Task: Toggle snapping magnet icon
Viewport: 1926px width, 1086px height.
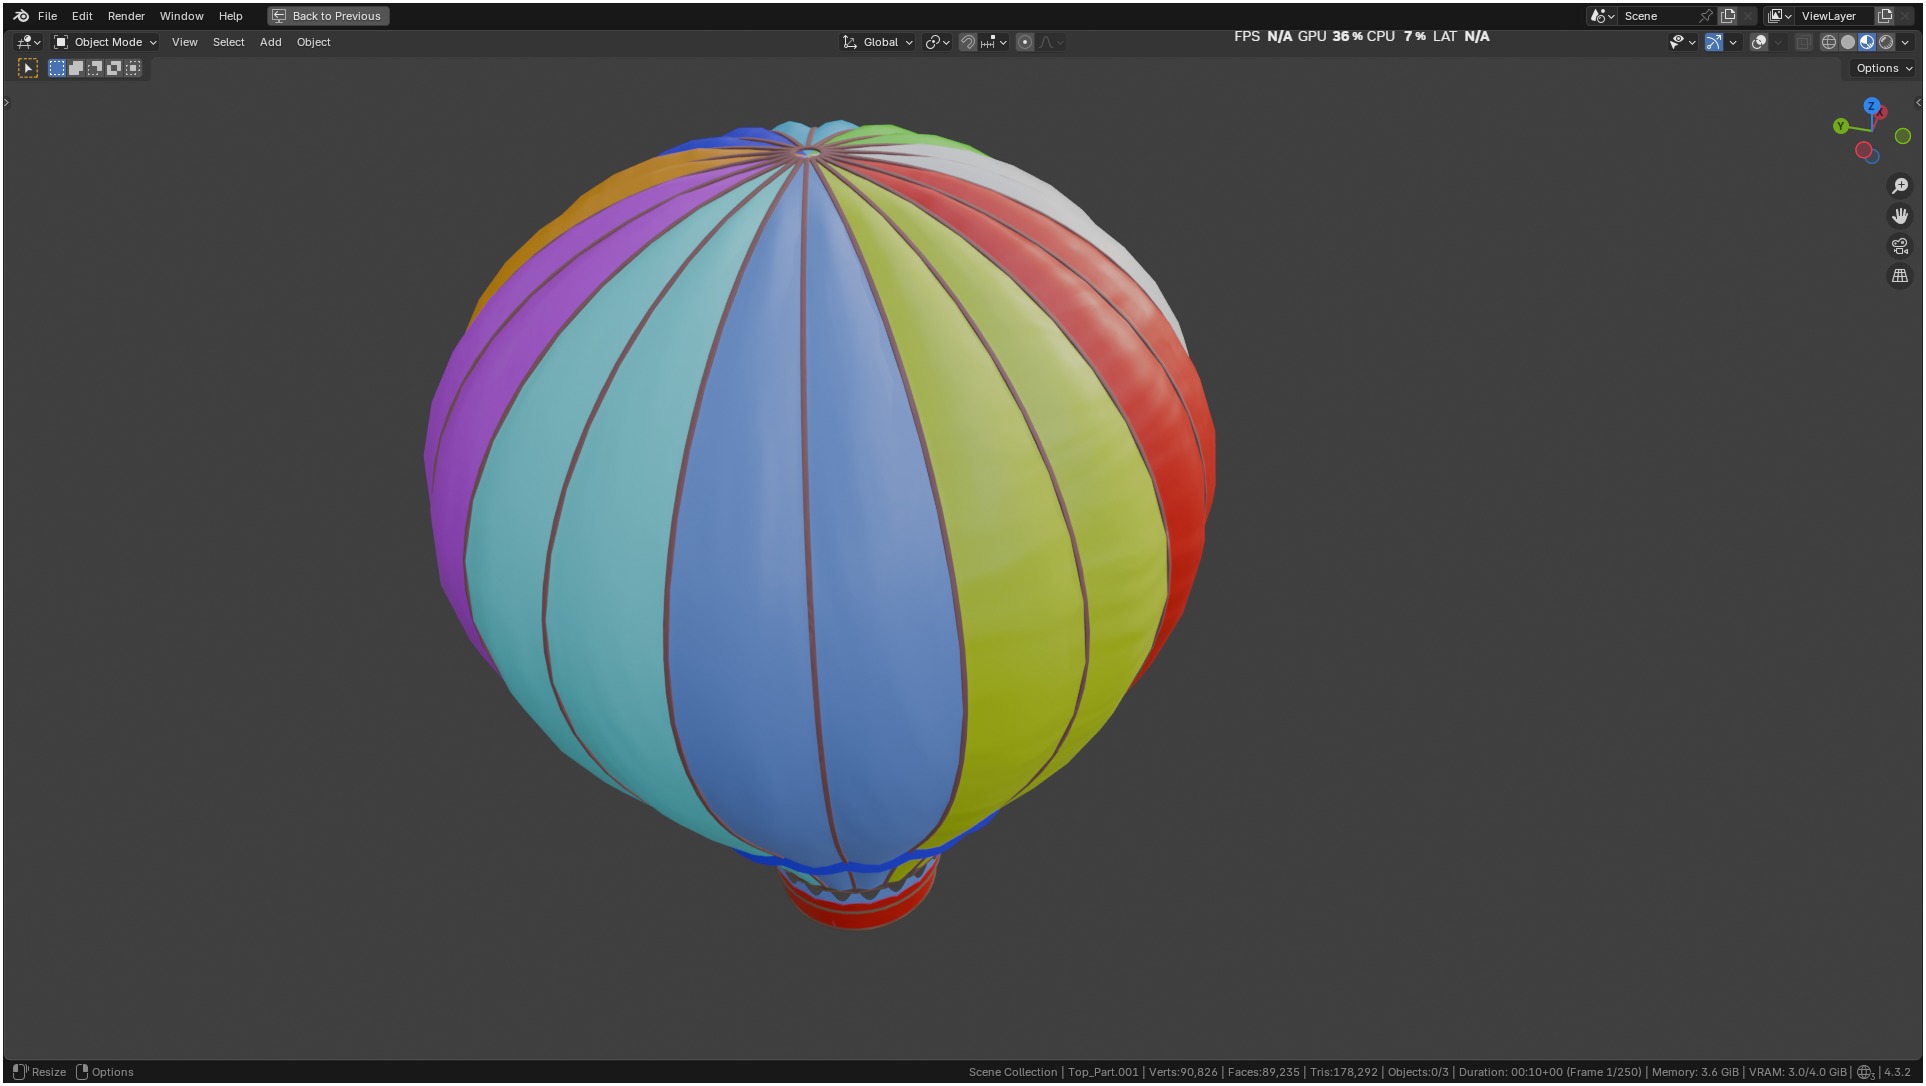Action: [967, 42]
